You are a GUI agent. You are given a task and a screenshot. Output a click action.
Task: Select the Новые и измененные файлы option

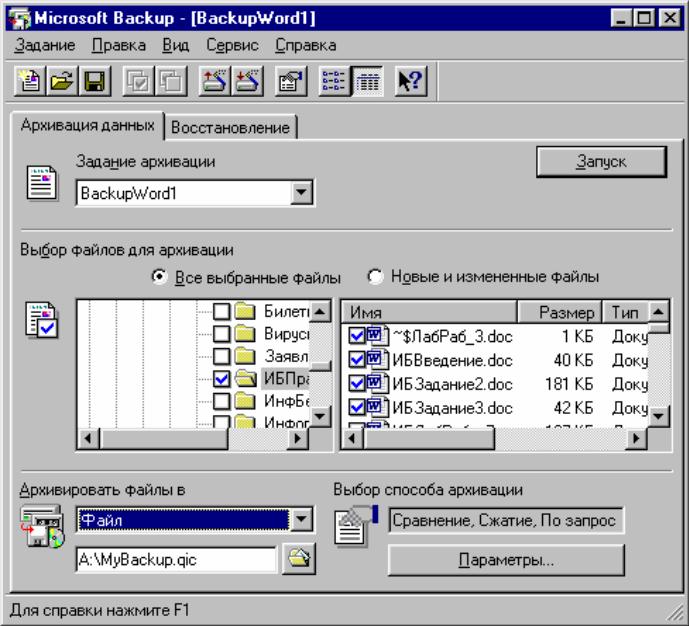(x=375, y=276)
